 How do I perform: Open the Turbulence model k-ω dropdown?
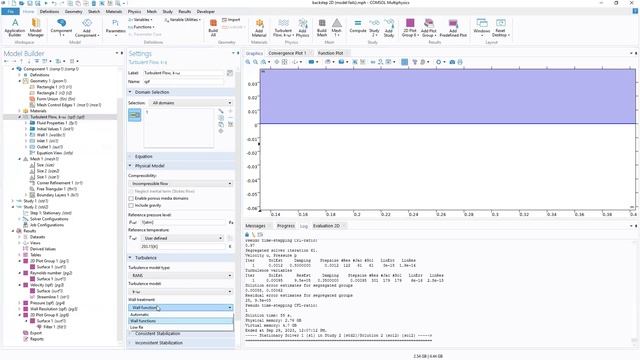point(181,291)
